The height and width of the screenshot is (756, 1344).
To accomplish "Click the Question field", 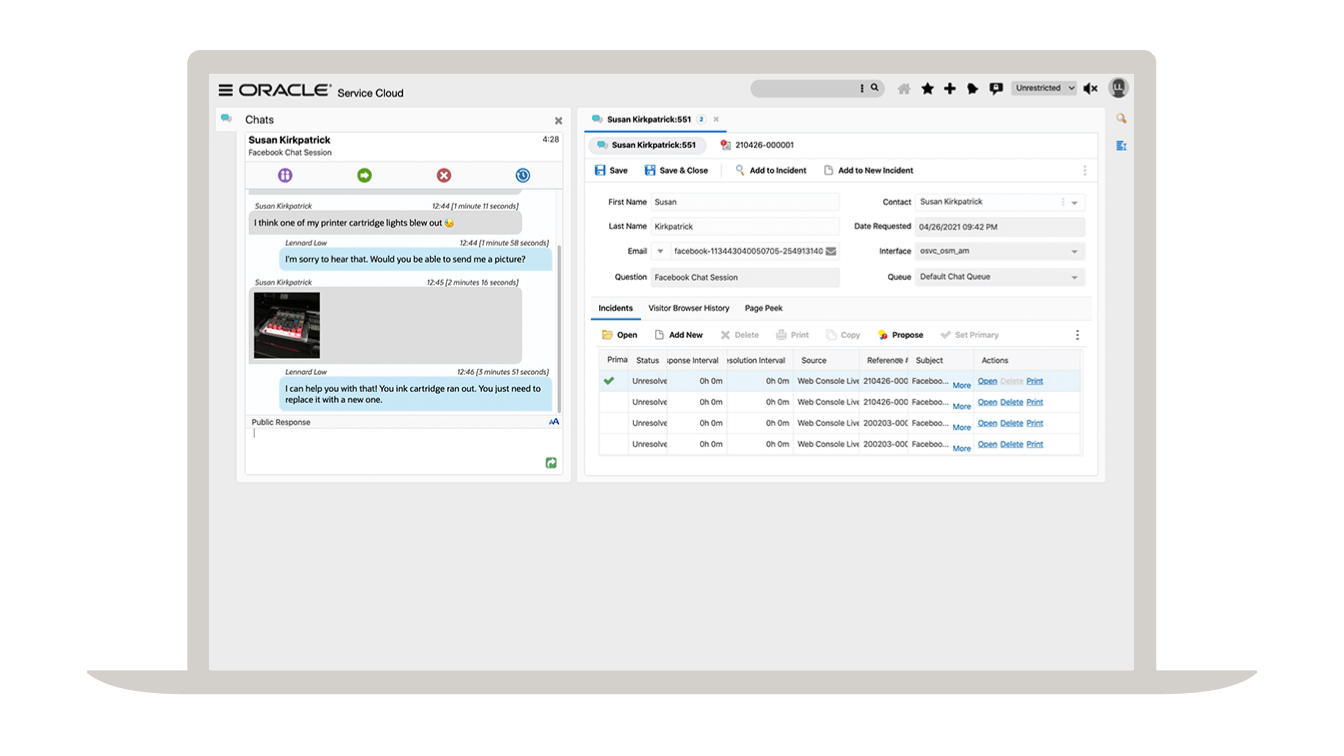I will click(x=745, y=277).
